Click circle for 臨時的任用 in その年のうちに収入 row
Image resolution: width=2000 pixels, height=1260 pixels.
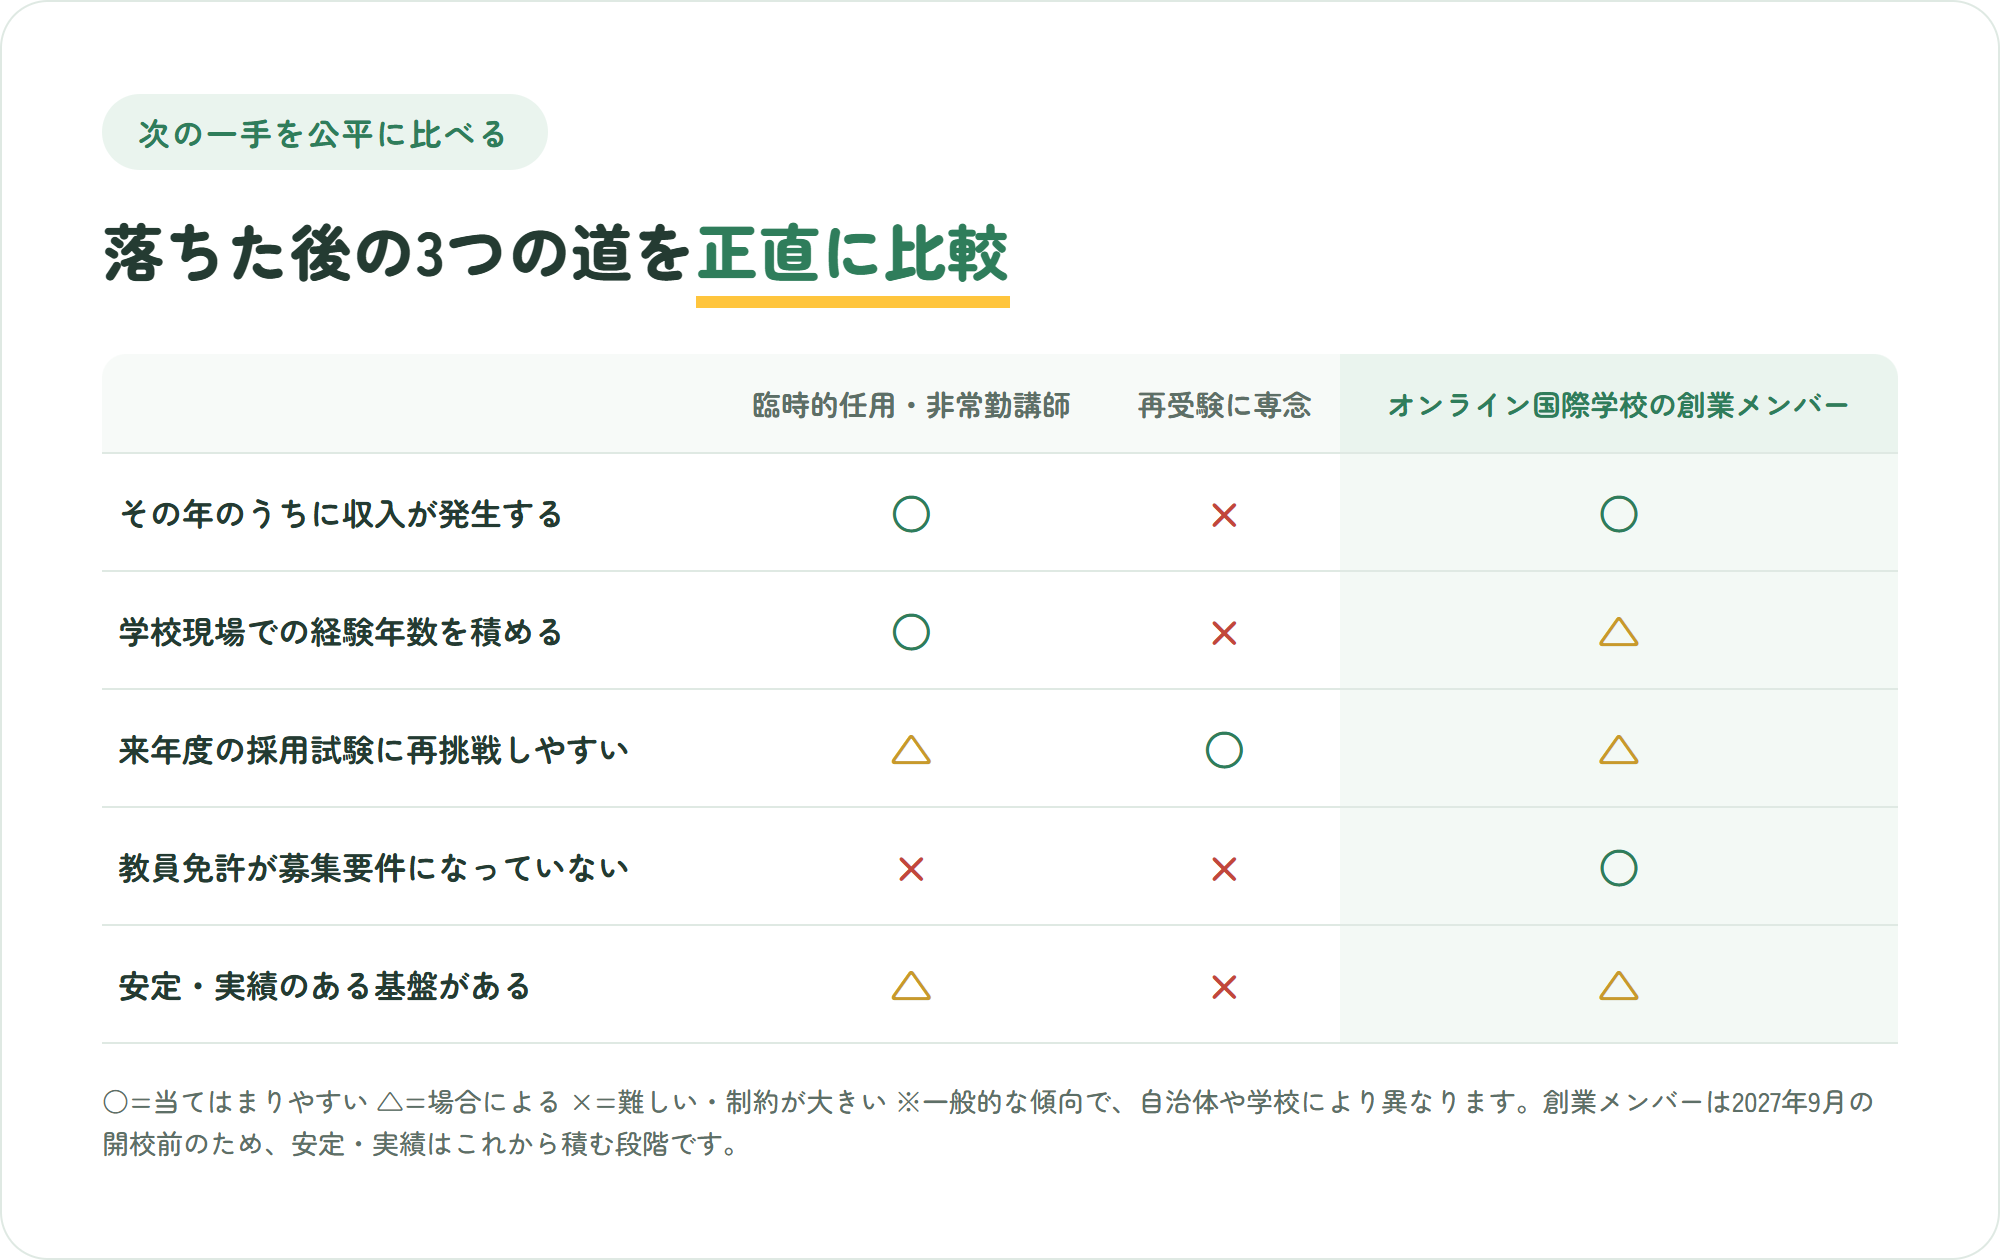911,514
